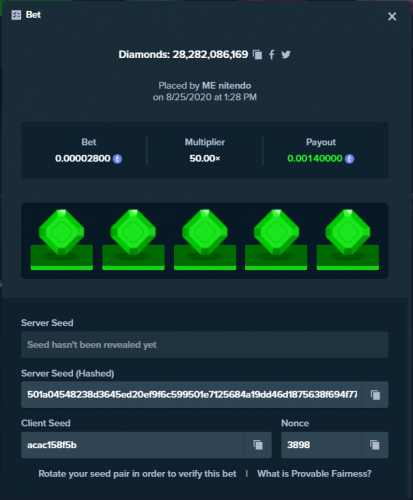This screenshot has width=413, height=500.
Task: Open What is Provable Fairness link
Action: (x=314, y=474)
